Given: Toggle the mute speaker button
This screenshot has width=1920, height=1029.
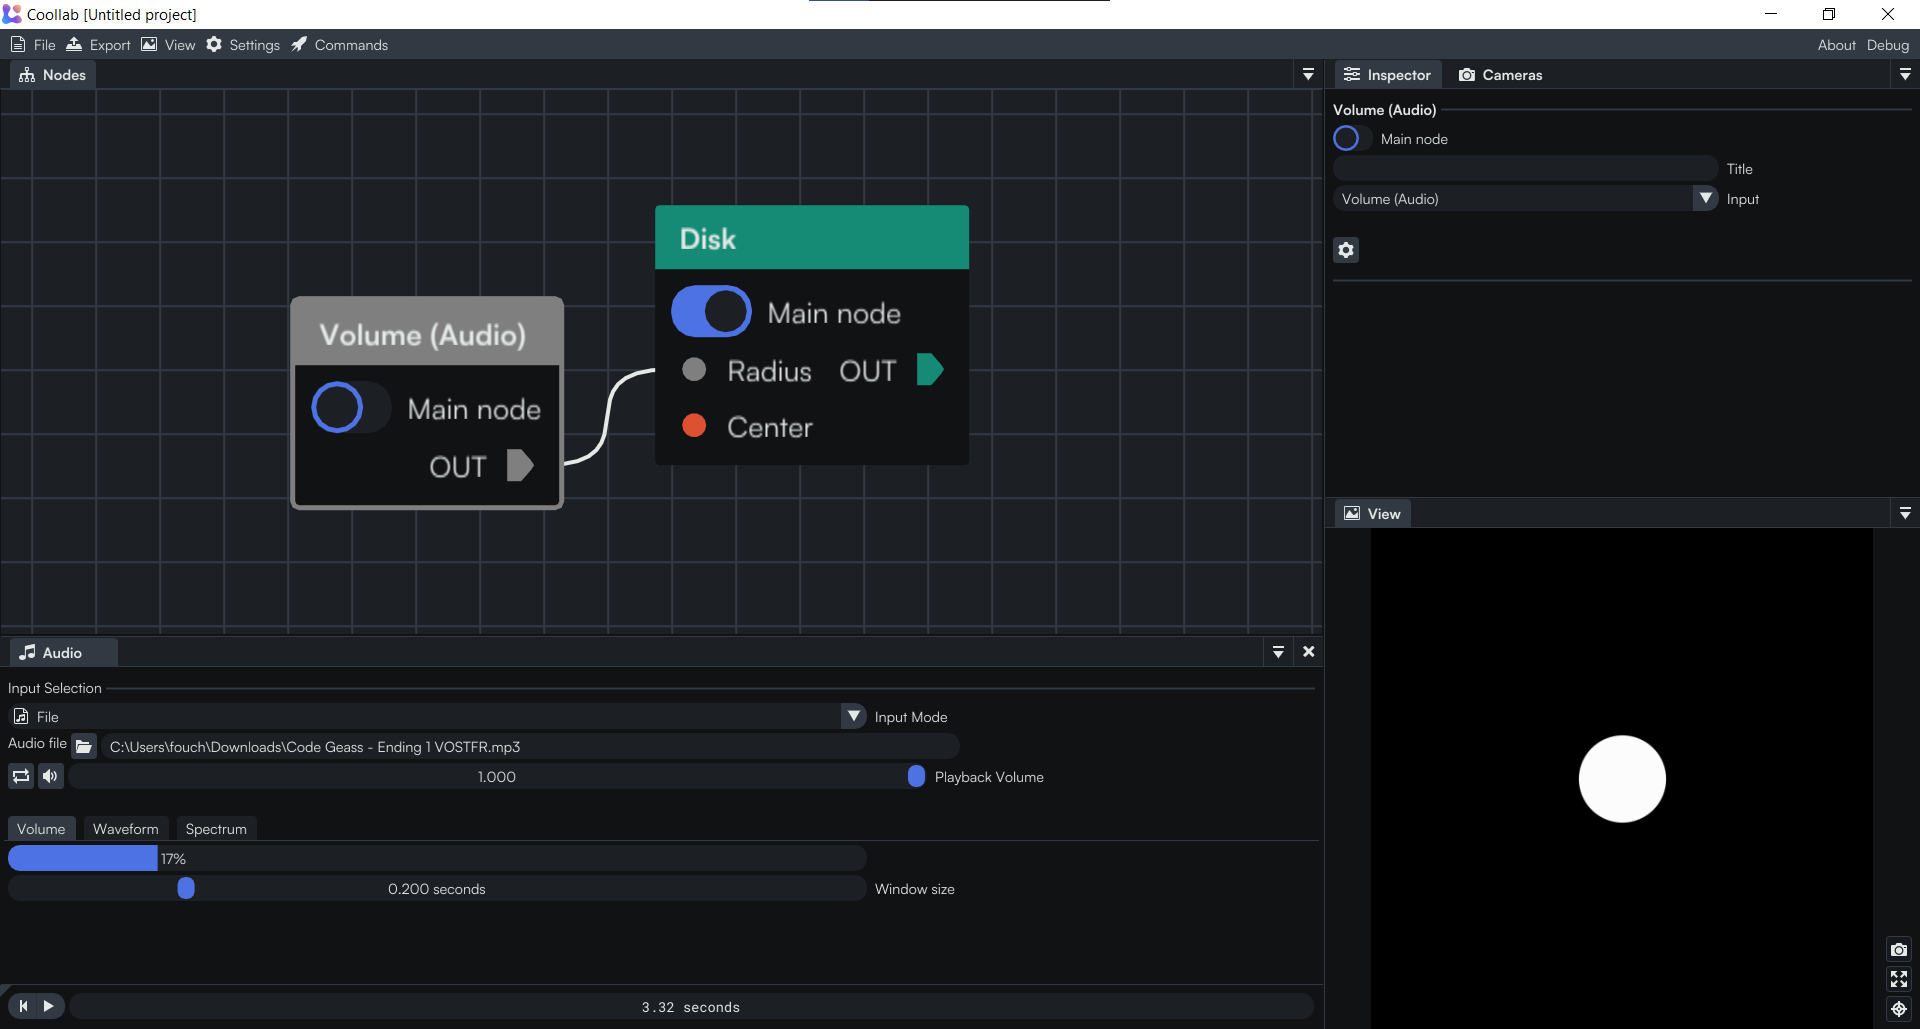Looking at the screenshot, I should [x=51, y=777].
